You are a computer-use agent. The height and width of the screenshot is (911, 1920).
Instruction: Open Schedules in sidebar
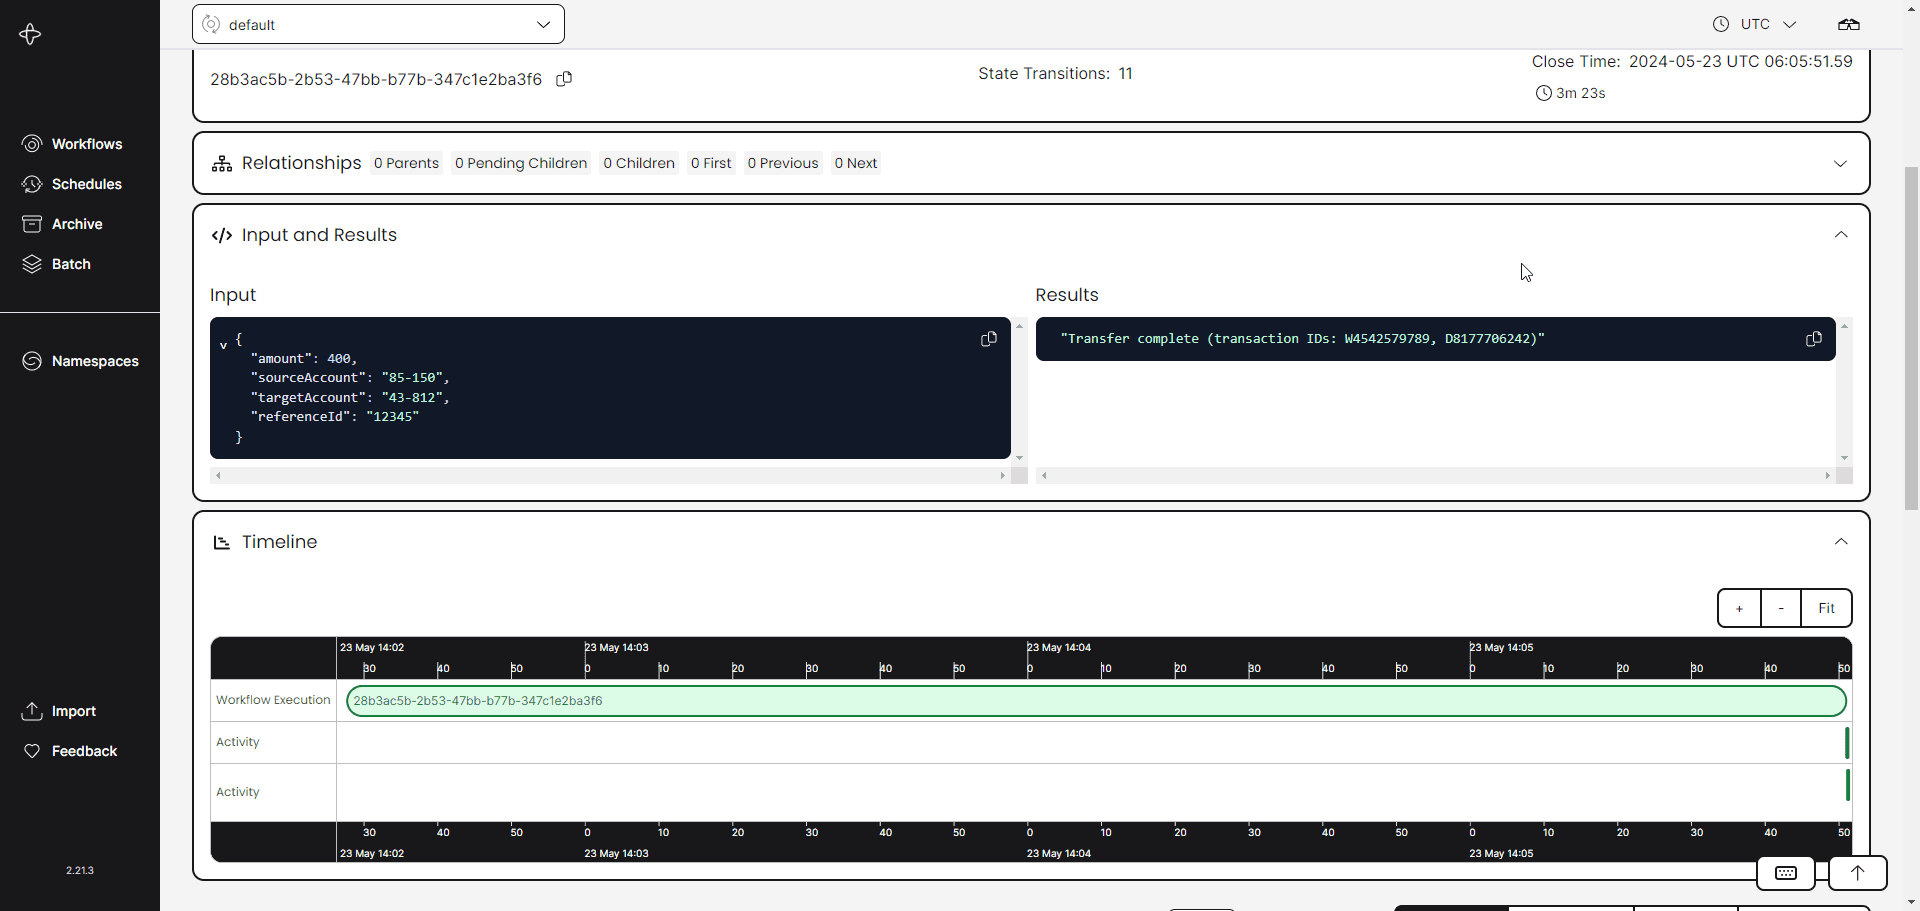(x=86, y=184)
